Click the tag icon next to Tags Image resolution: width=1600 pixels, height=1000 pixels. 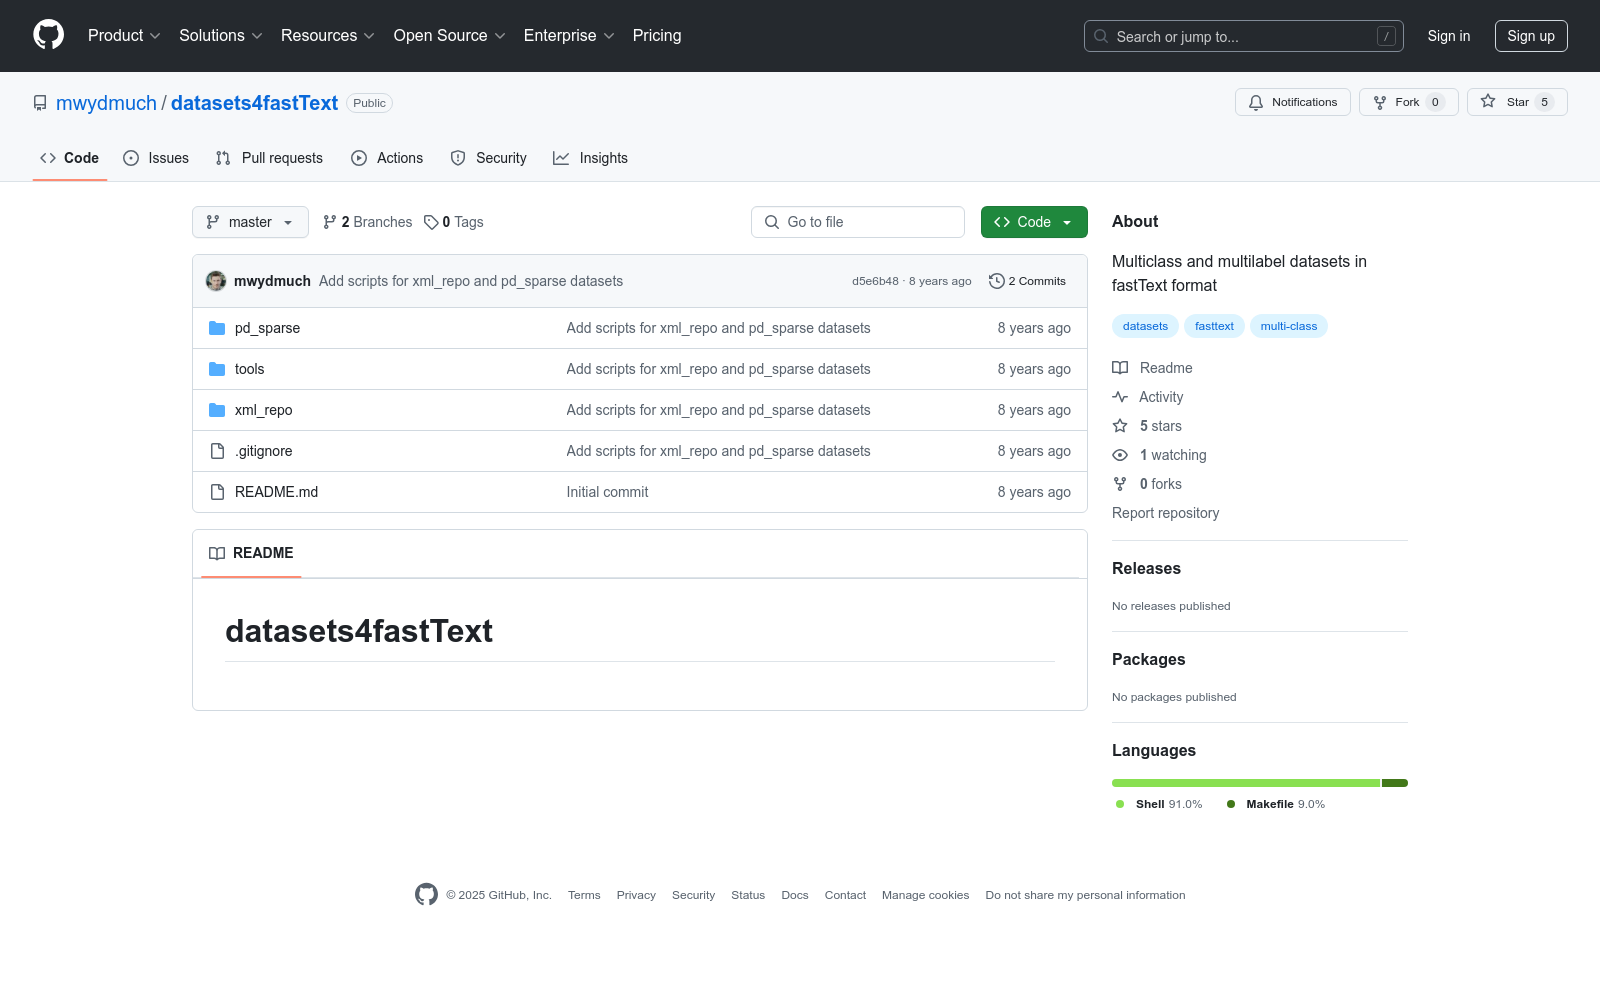(x=431, y=222)
